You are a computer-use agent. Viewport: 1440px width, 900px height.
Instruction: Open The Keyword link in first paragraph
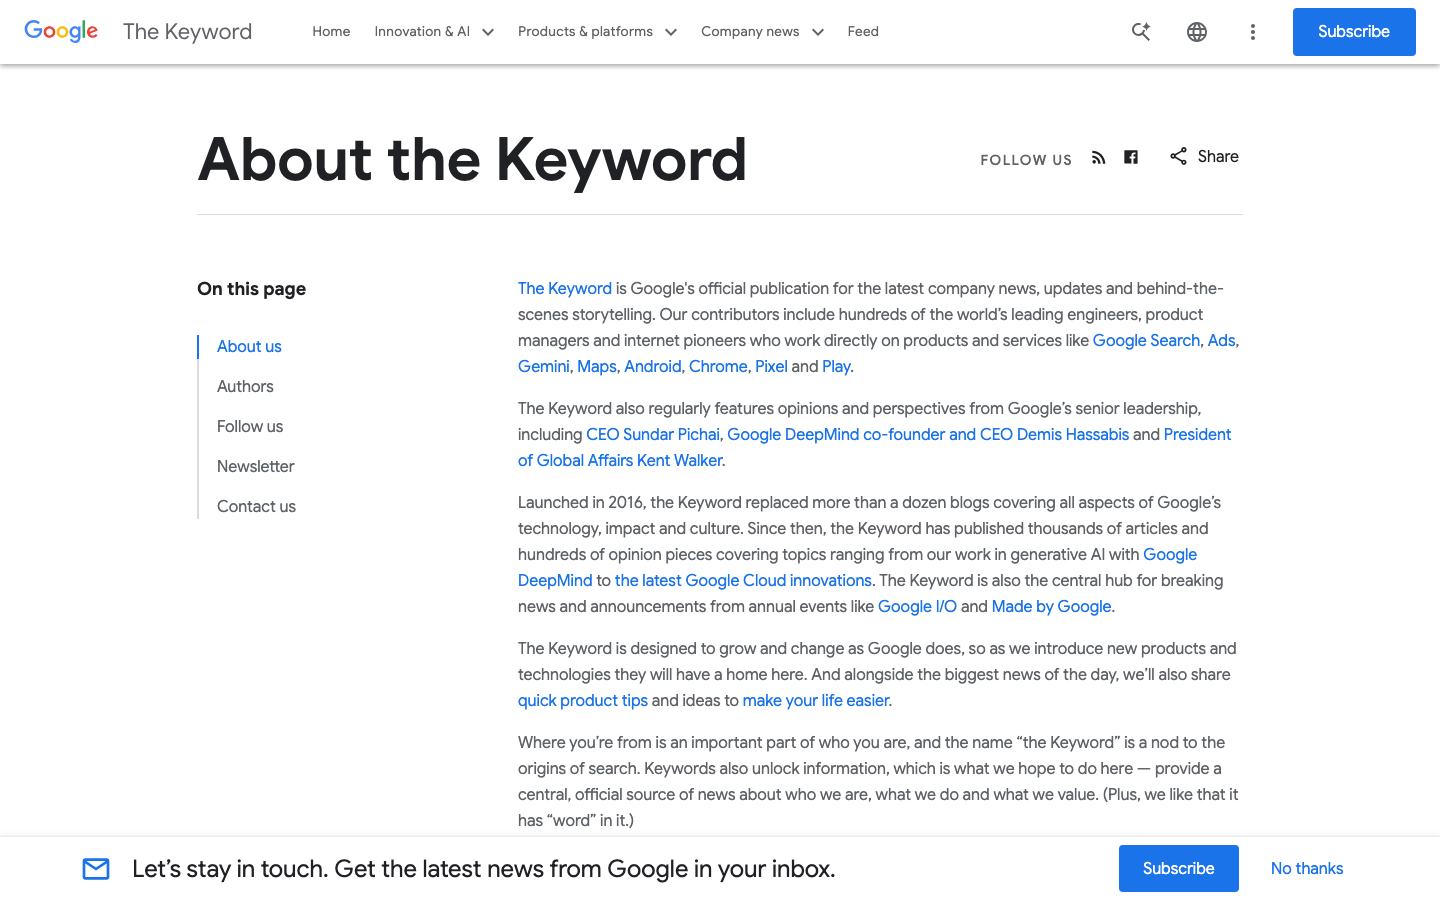pyautogui.click(x=565, y=288)
